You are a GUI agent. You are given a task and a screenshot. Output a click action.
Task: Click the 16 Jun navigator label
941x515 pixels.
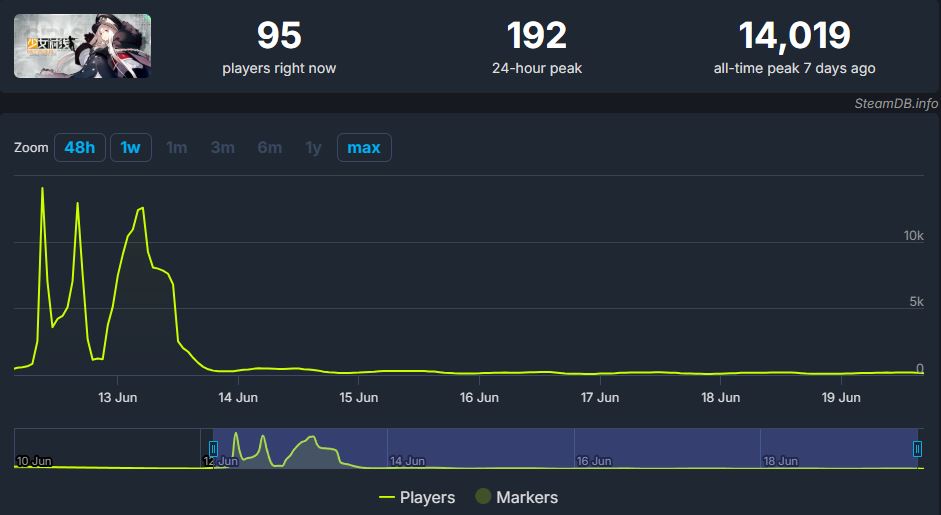(x=594, y=461)
